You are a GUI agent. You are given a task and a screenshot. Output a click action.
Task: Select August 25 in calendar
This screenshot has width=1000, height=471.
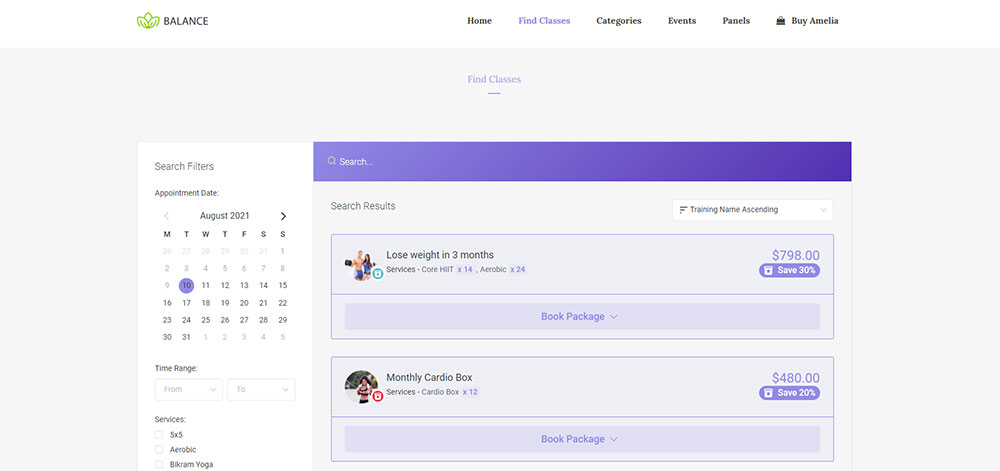[205, 320]
